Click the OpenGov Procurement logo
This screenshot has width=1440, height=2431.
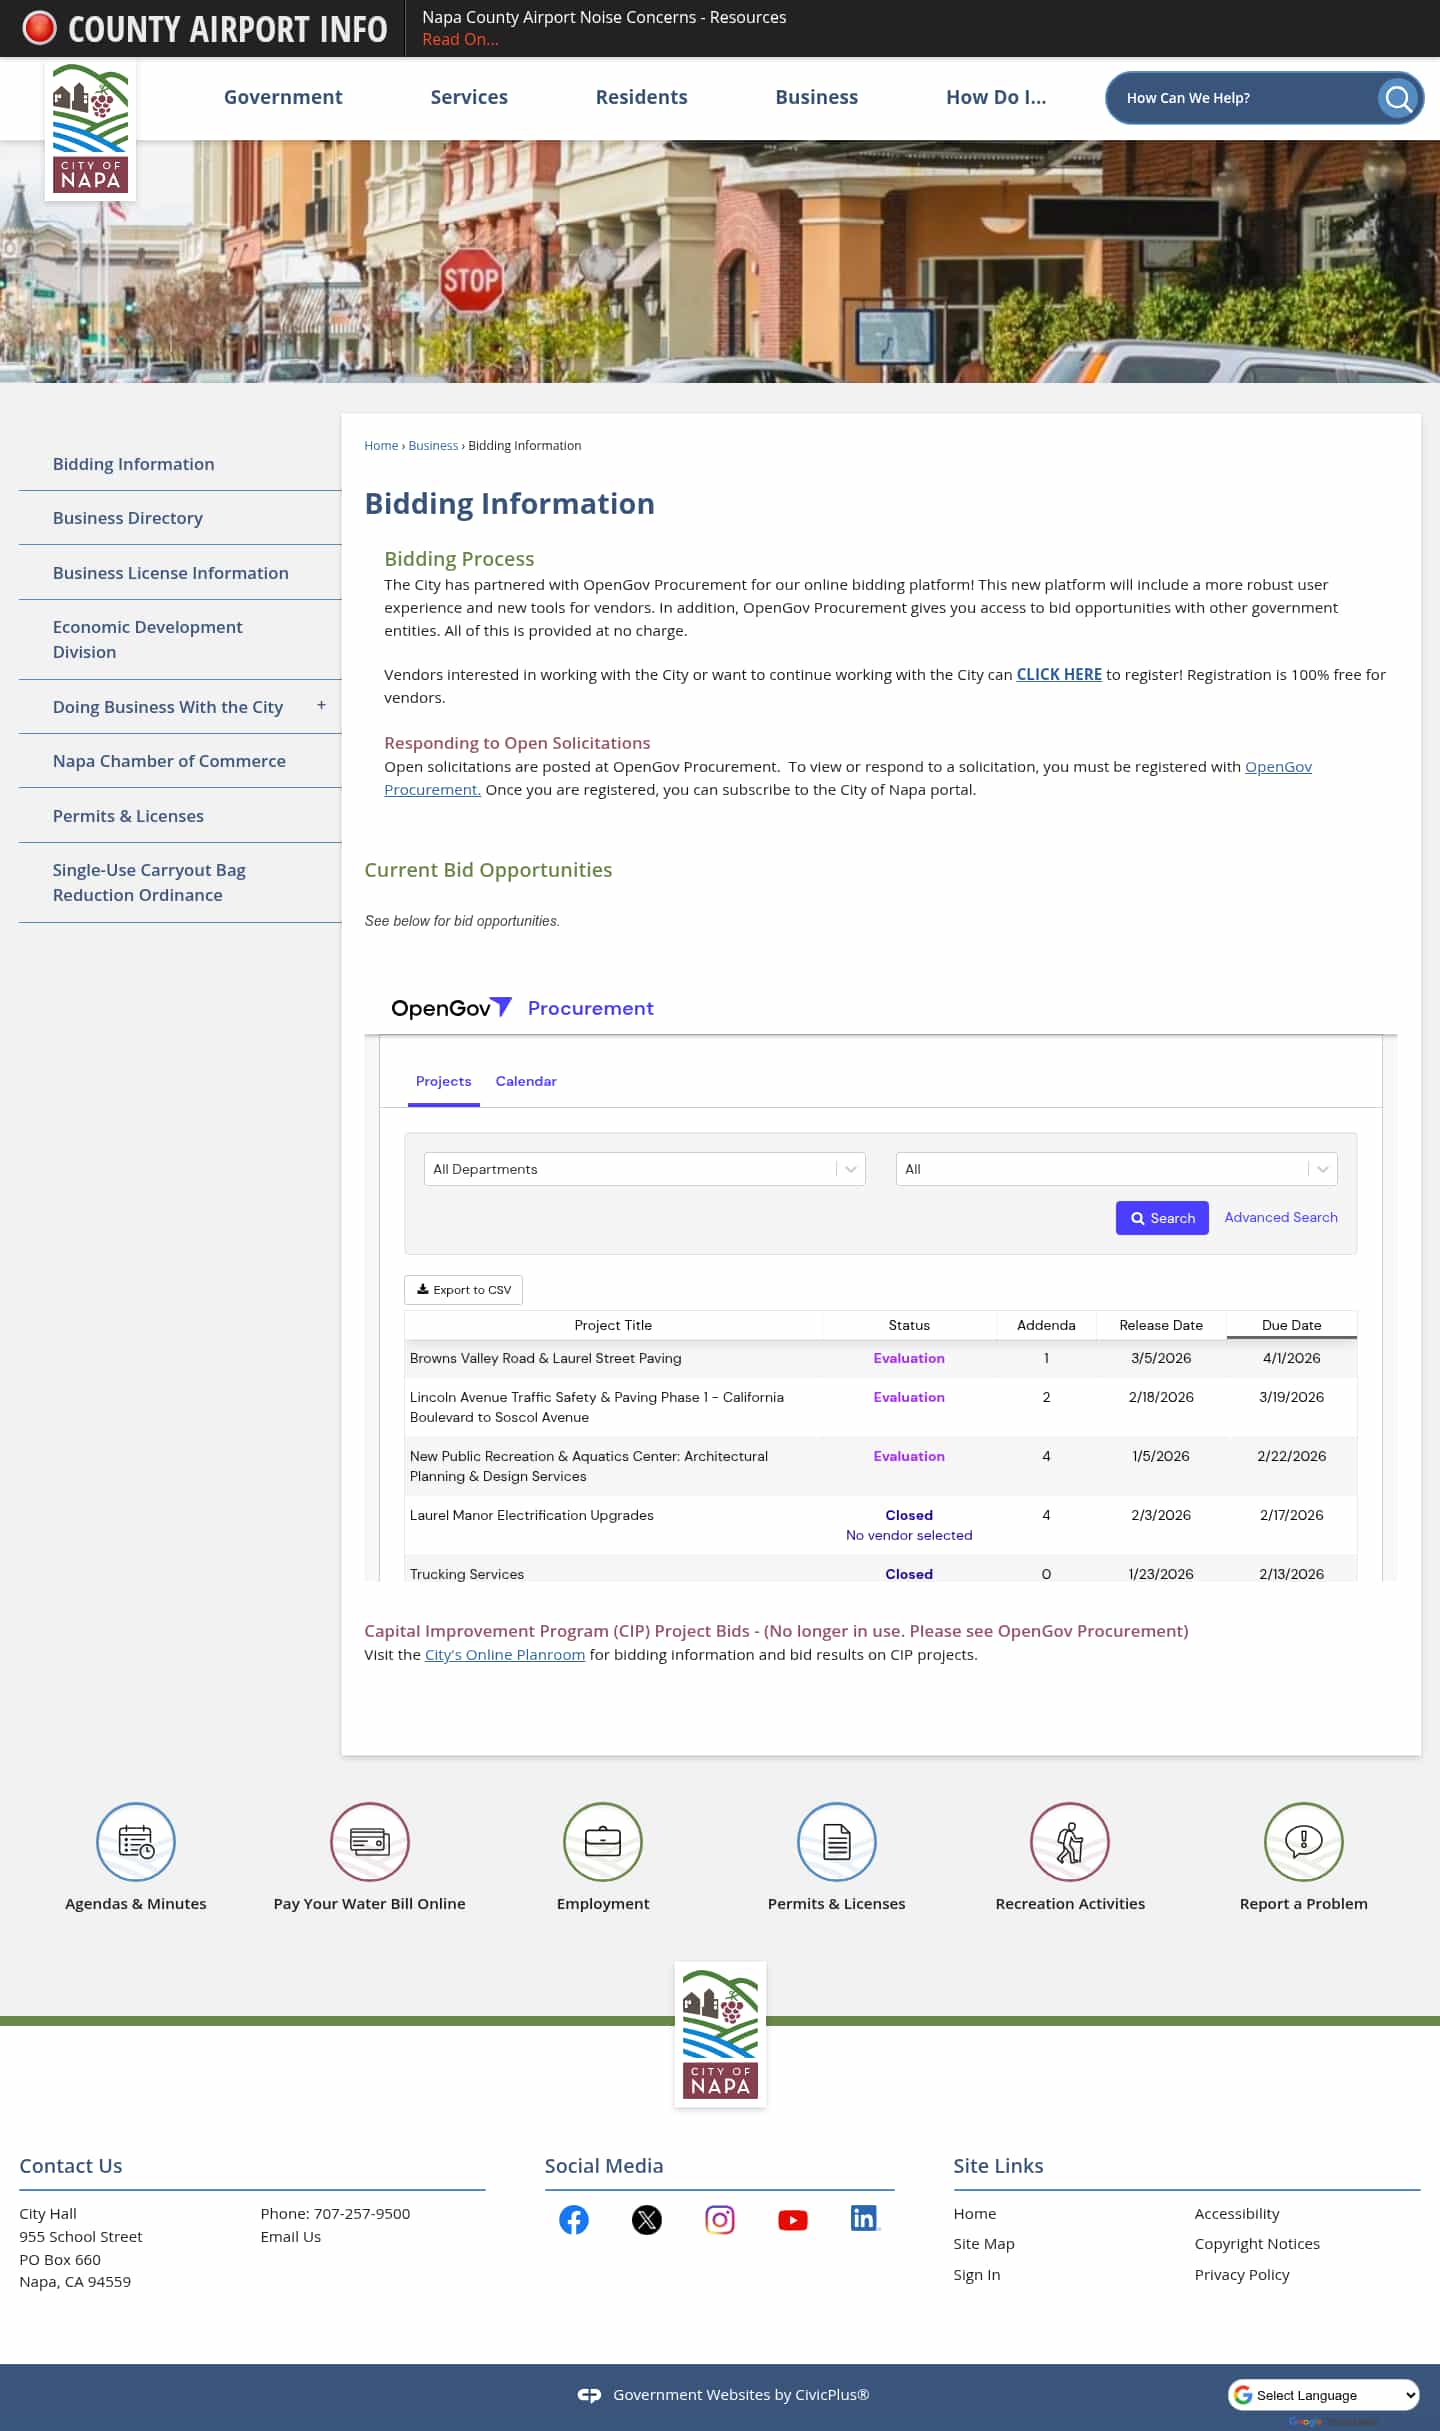pyautogui.click(x=522, y=1008)
